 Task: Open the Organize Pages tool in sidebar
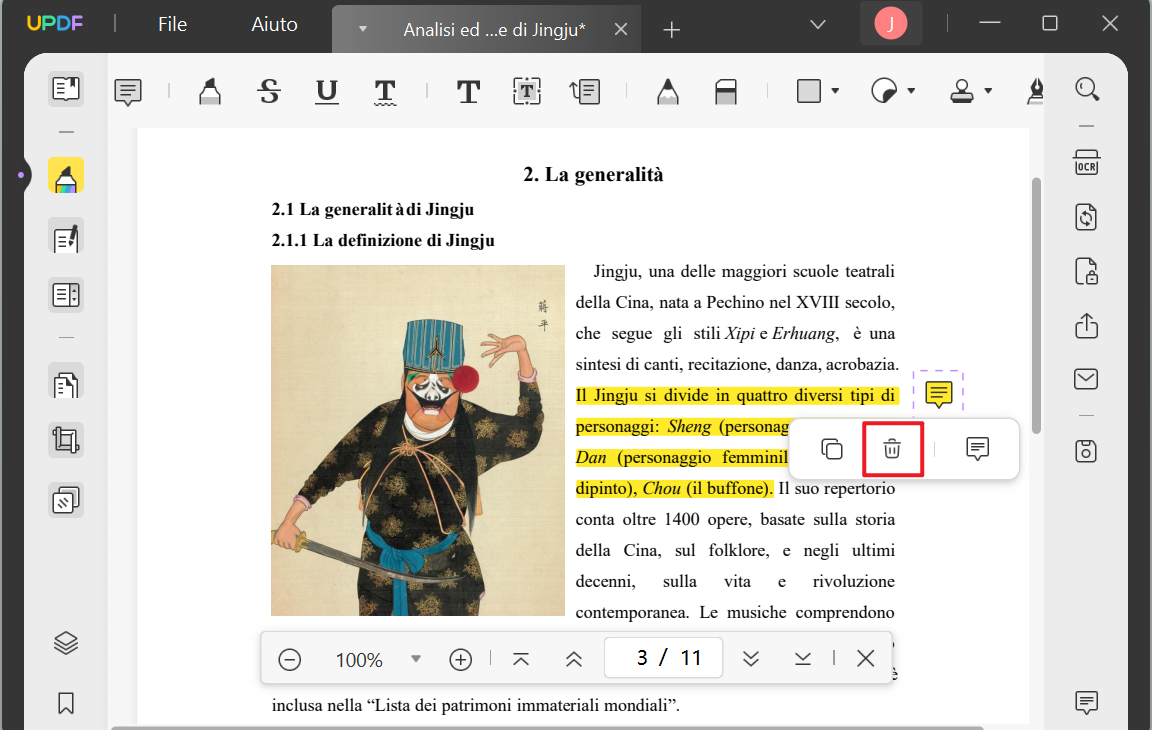(x=66, y=295)
